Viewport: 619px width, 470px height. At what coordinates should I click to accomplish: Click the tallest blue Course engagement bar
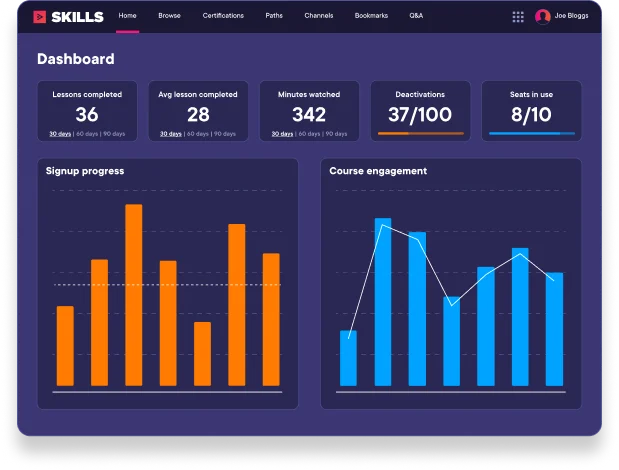coord(382,301)
